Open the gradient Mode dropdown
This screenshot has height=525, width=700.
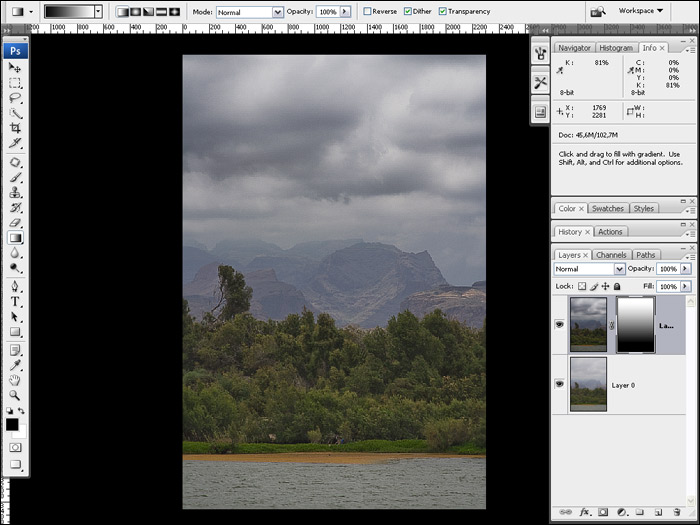250,12
